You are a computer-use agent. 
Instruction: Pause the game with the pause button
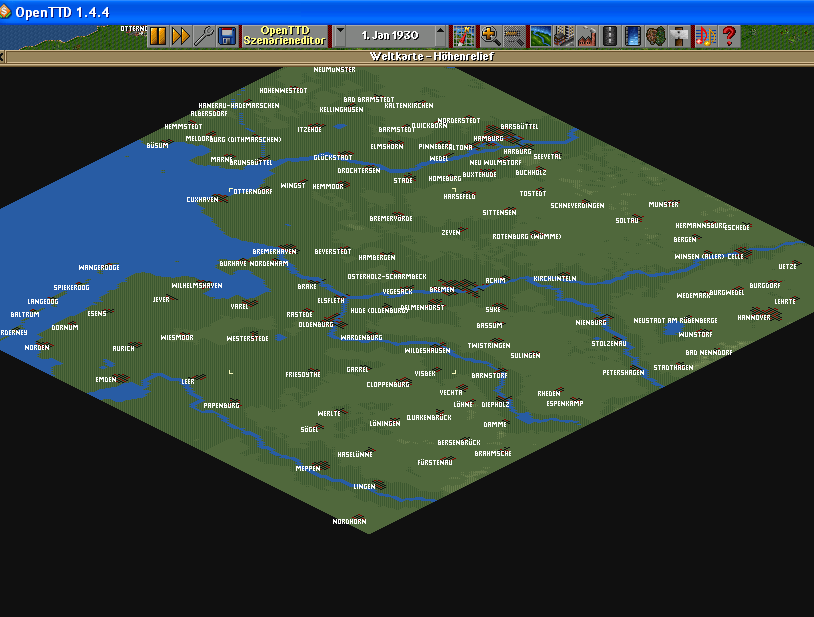point(158,36)
